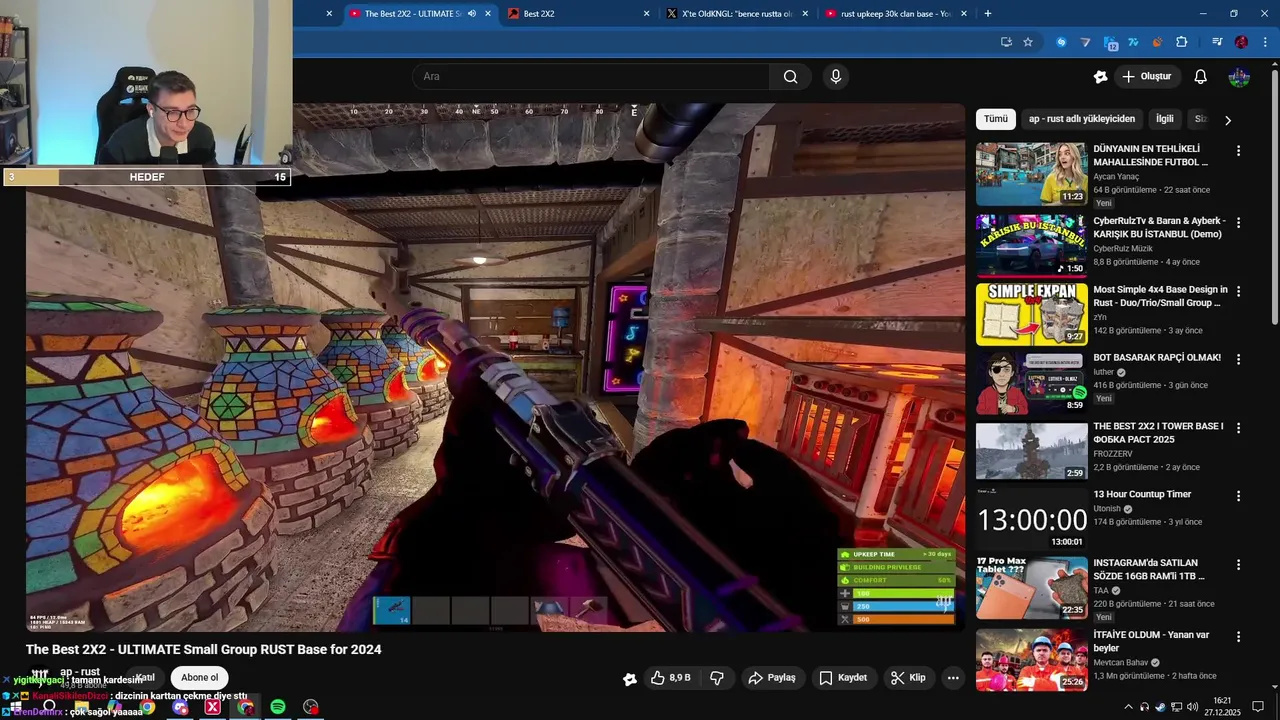
Task: Open options for CyberRulzTv video
Action: point(1238,223)
